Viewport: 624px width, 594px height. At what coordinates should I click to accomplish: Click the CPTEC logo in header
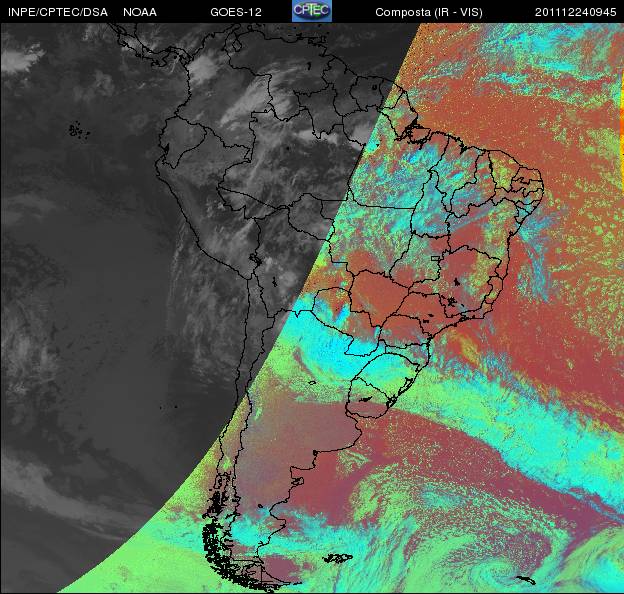[312, 11]
